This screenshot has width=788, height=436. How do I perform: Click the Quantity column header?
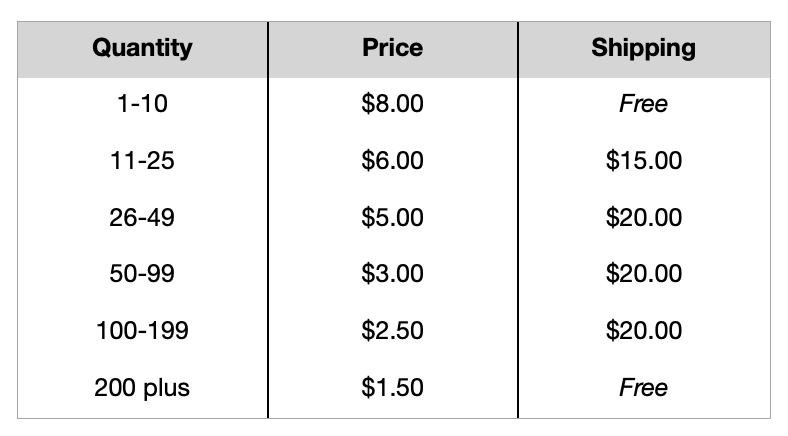[x=142, y=48]
